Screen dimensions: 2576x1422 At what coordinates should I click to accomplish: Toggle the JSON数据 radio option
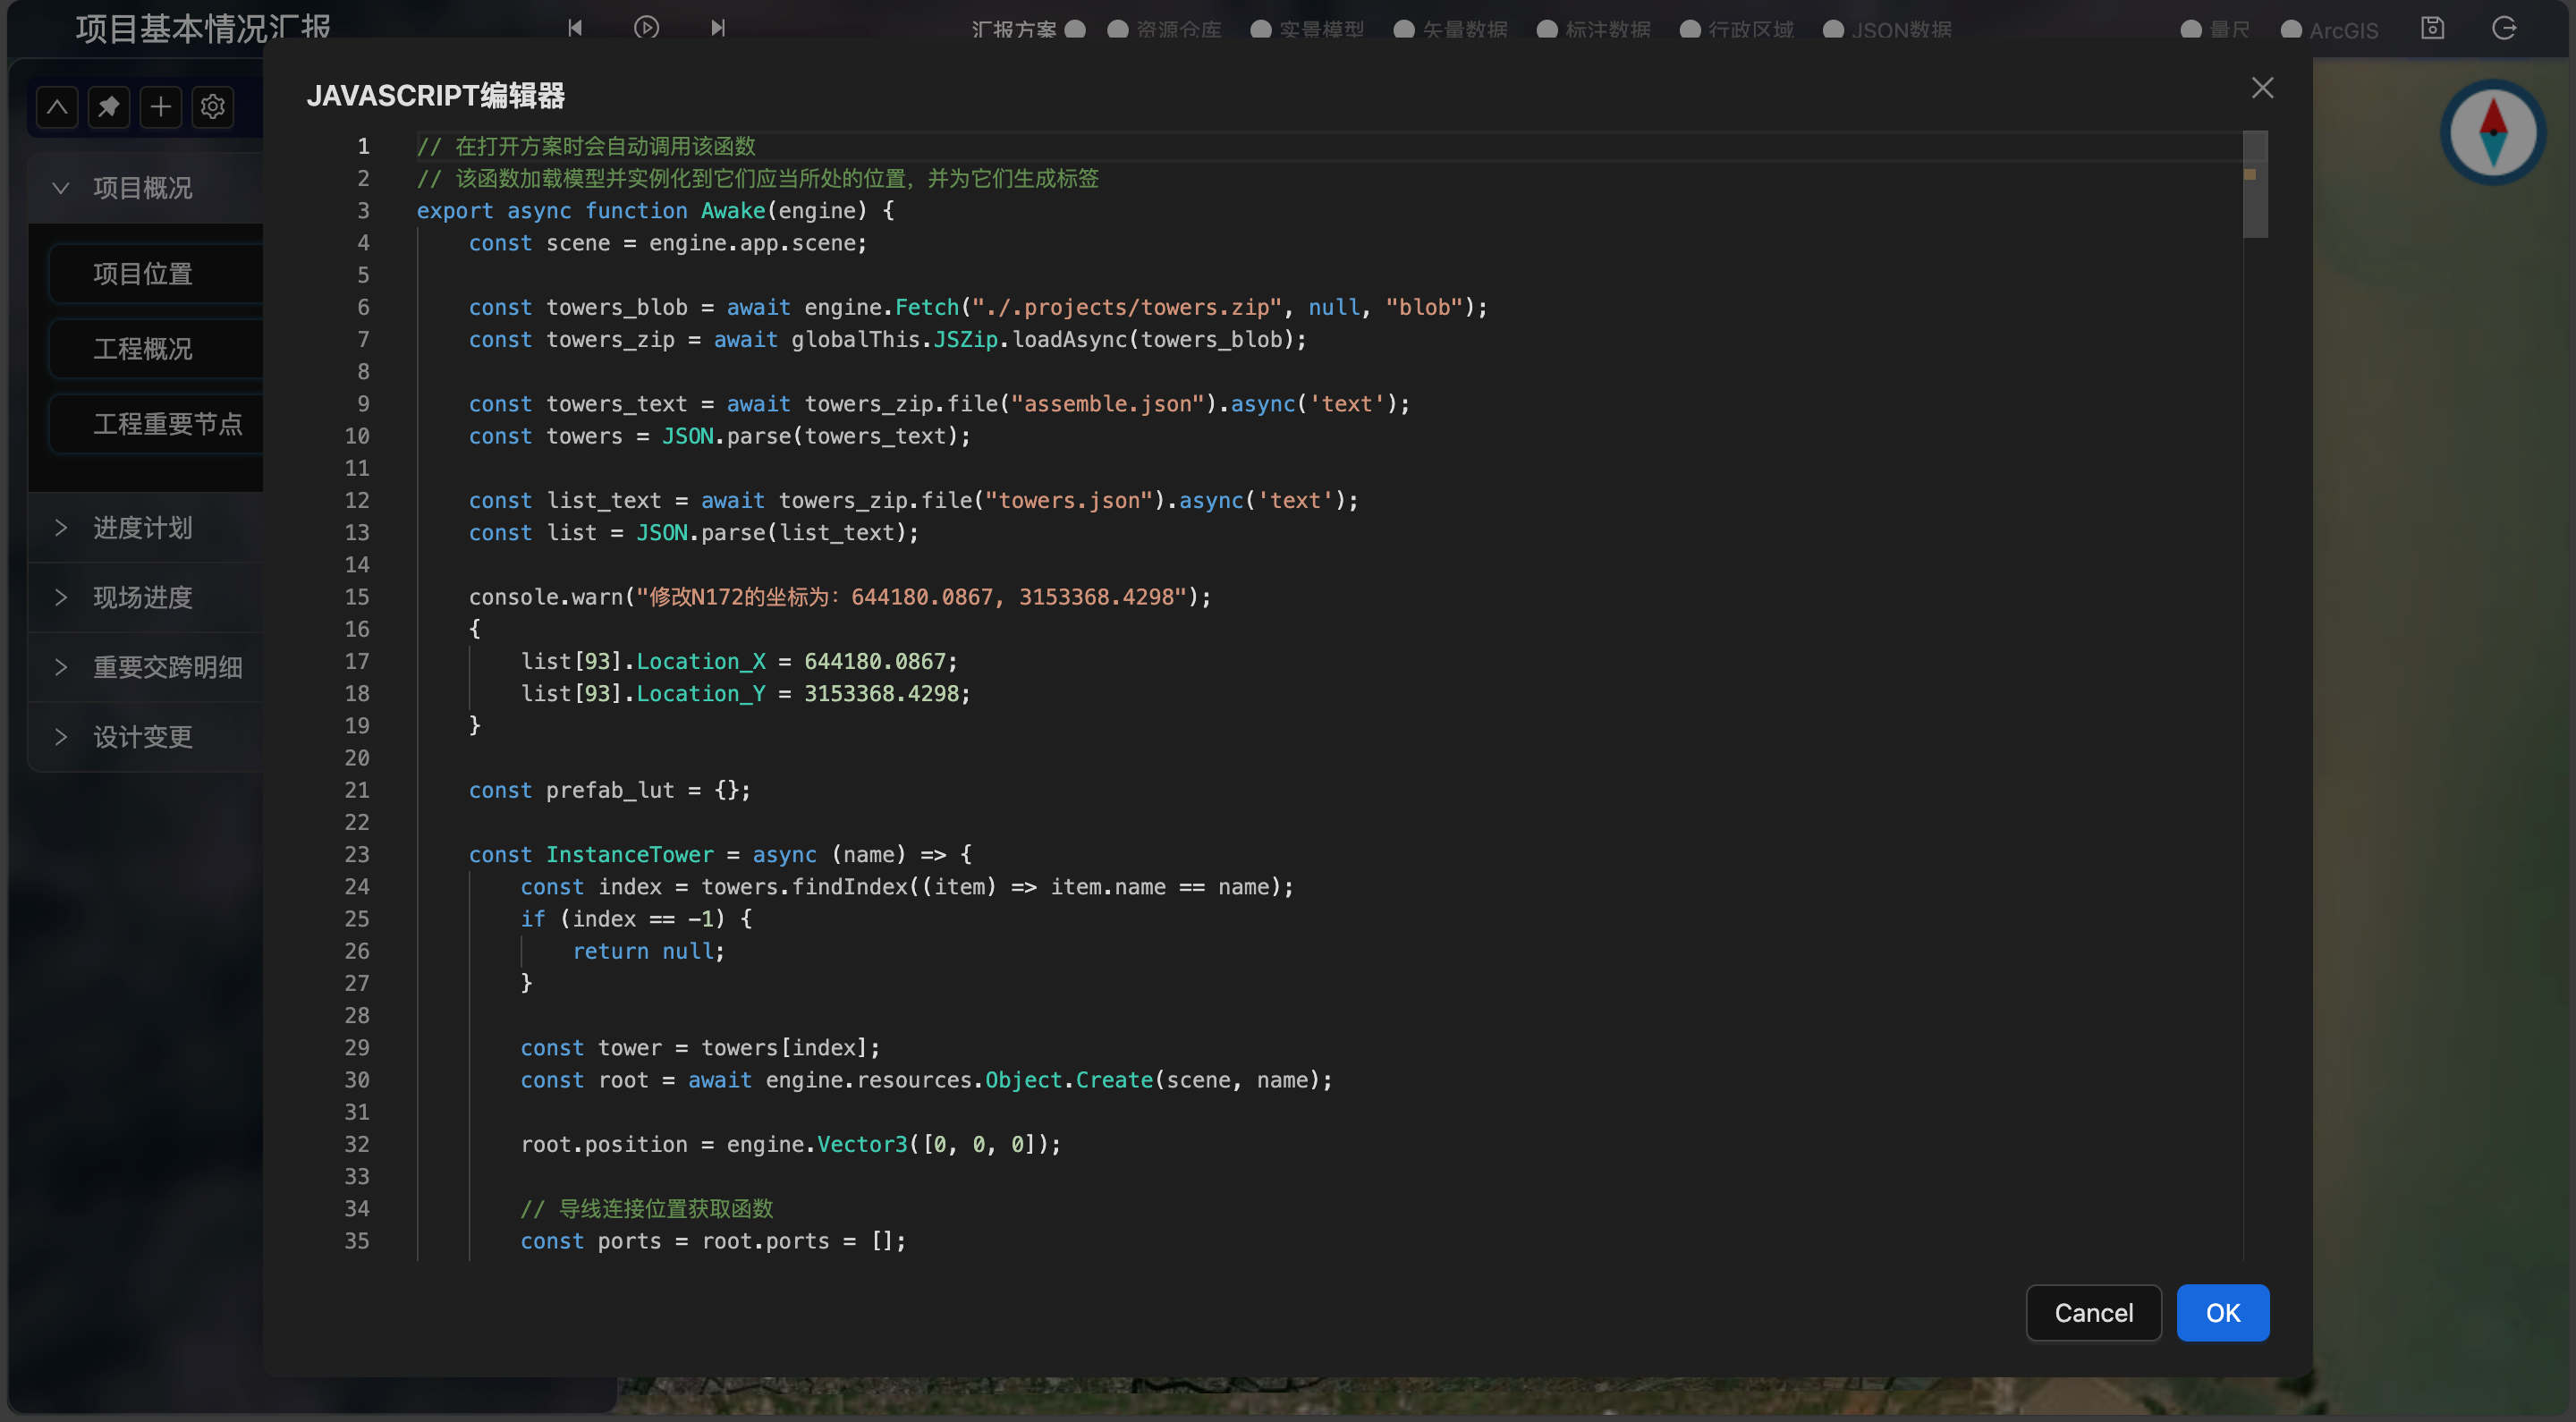click(1833, 29)
